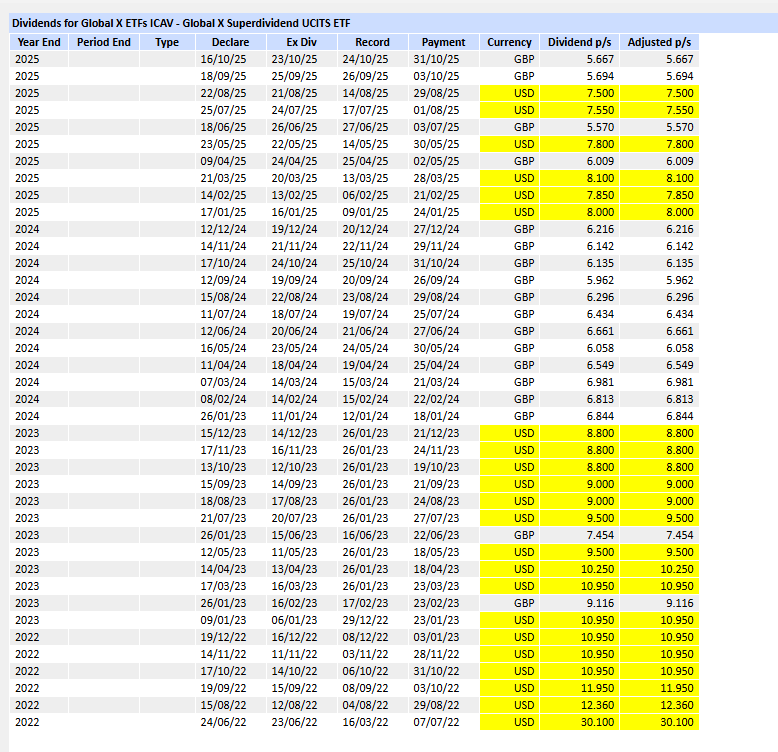The height and width of the screenshot is (752, 778).
Task: Select the Dividend p/s column header
Action: pos(579,42)
